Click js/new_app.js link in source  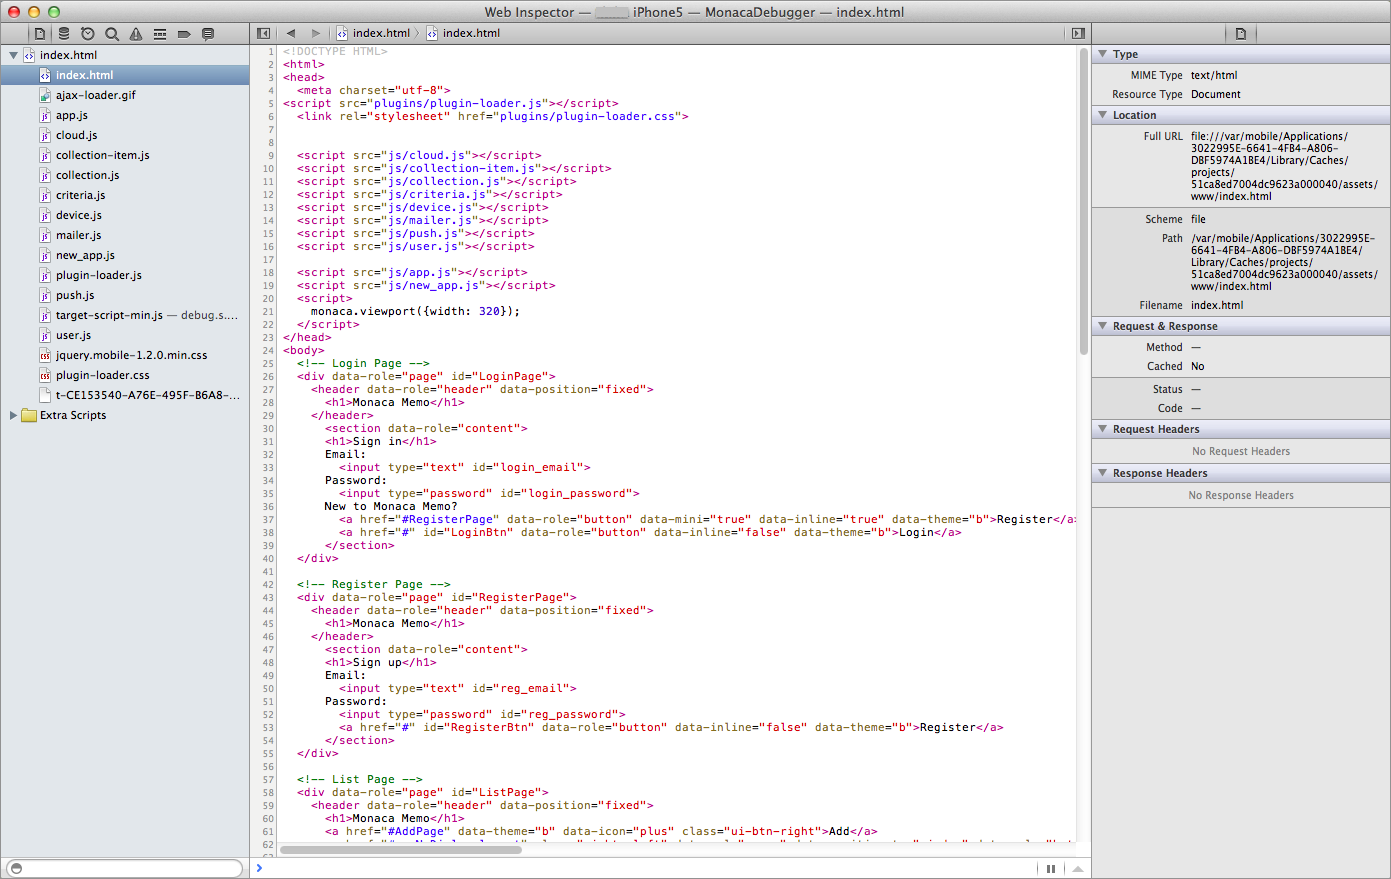tap(434, 285)
